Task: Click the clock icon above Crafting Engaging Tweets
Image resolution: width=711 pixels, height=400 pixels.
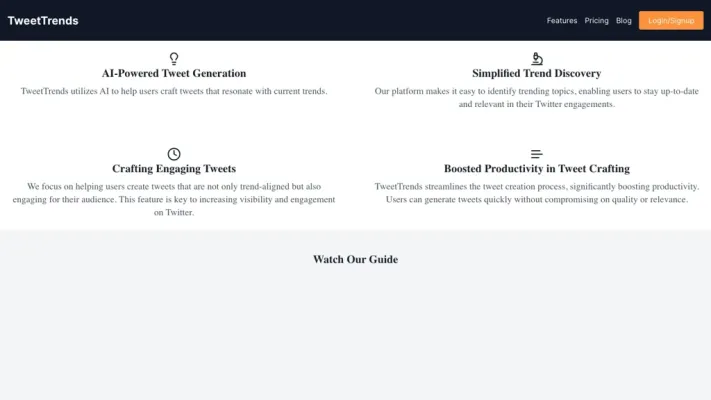Action: point(174,154)
